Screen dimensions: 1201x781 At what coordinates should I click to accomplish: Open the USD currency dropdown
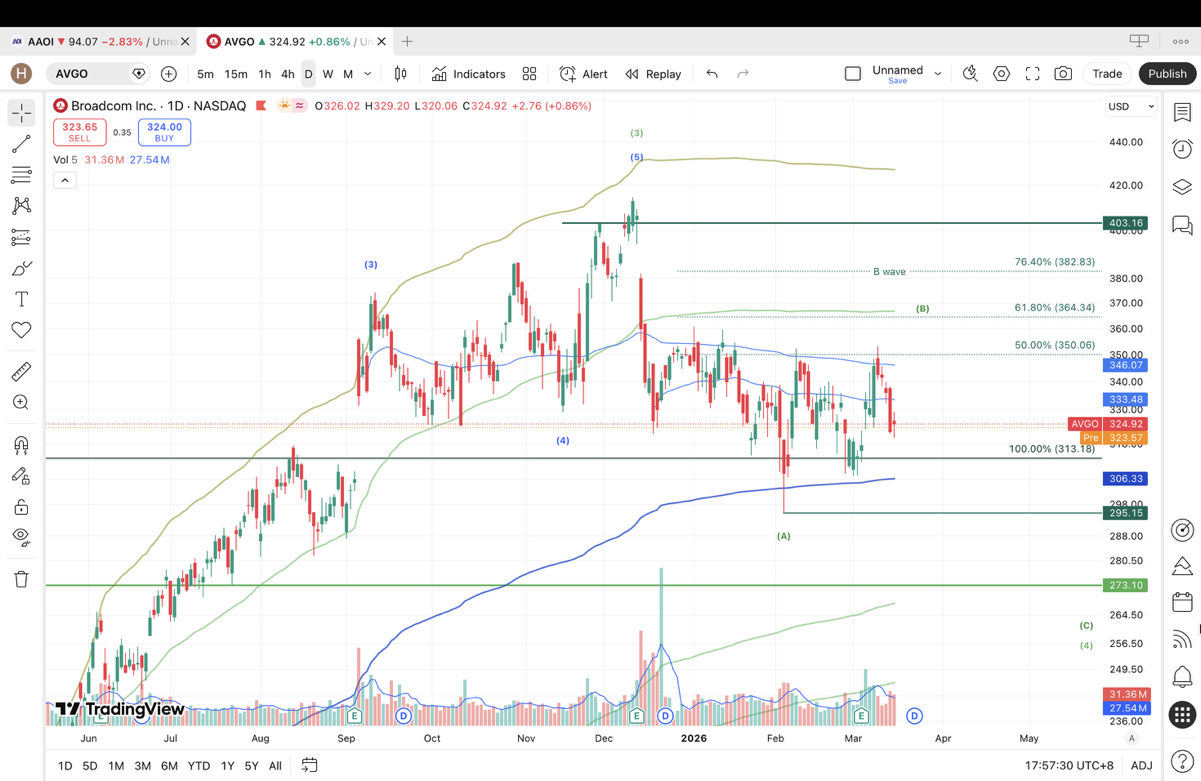(x=1130, y=106)
